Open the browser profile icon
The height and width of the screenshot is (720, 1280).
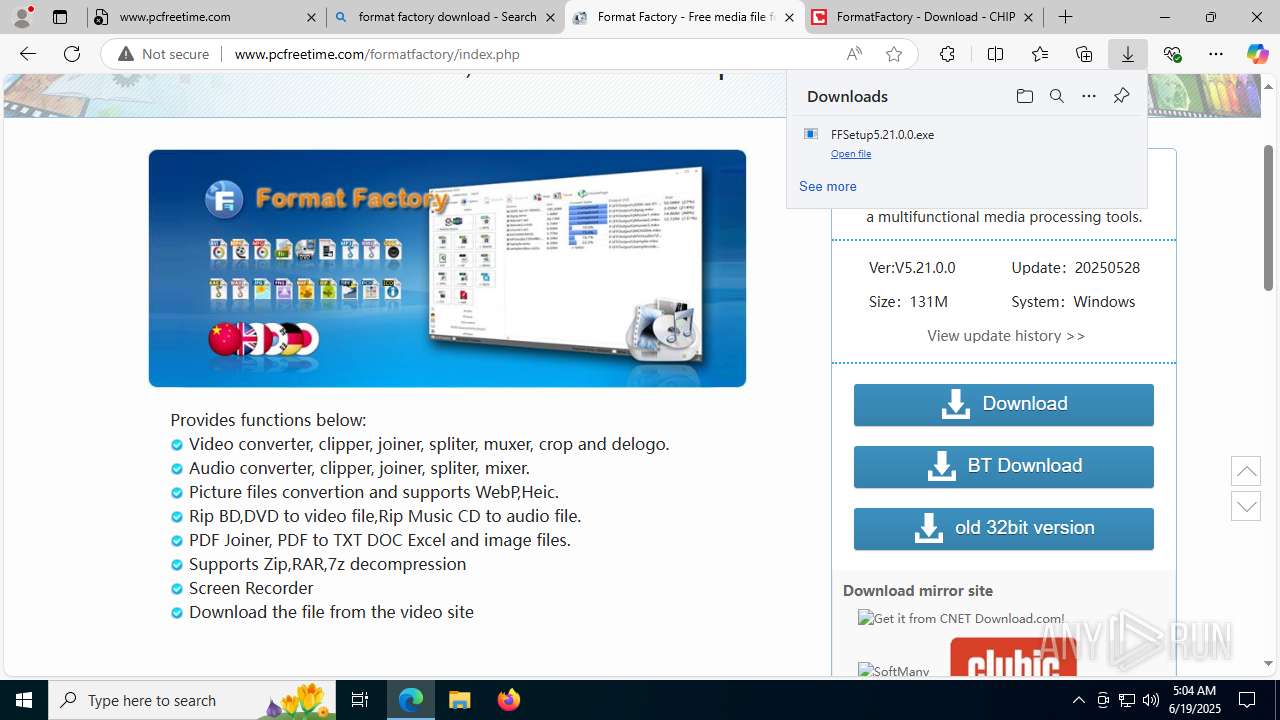point(22,17)
